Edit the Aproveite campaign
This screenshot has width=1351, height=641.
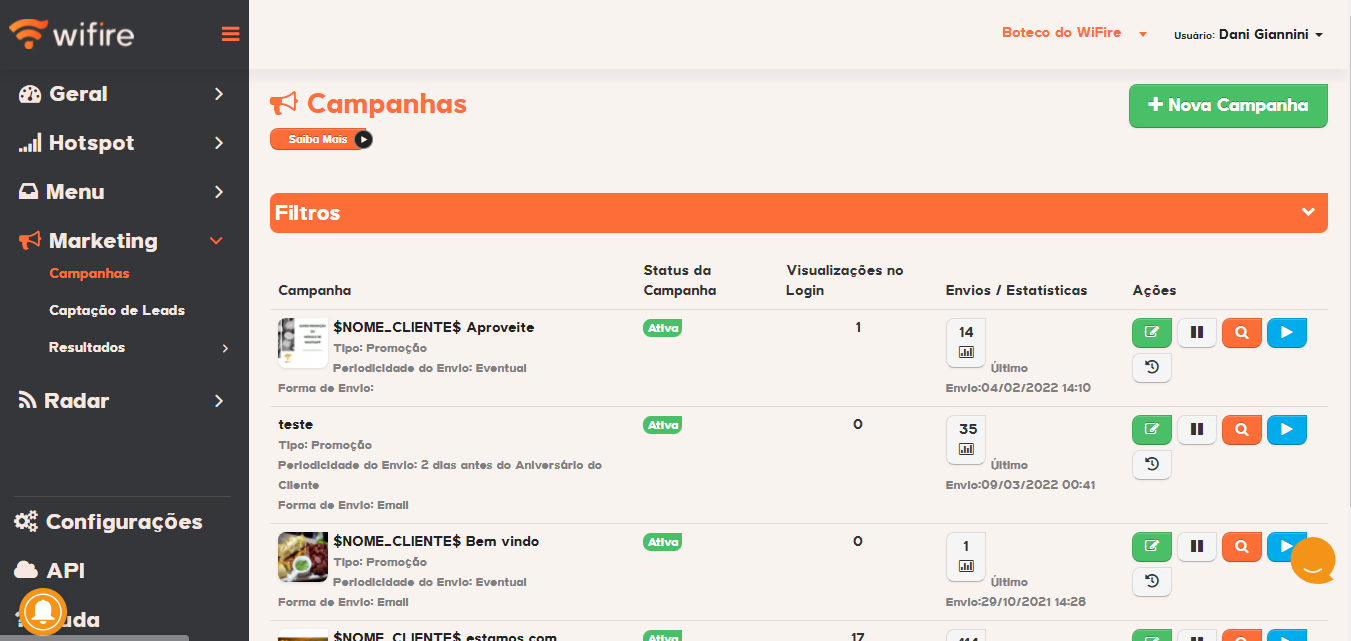(1152, 333)
